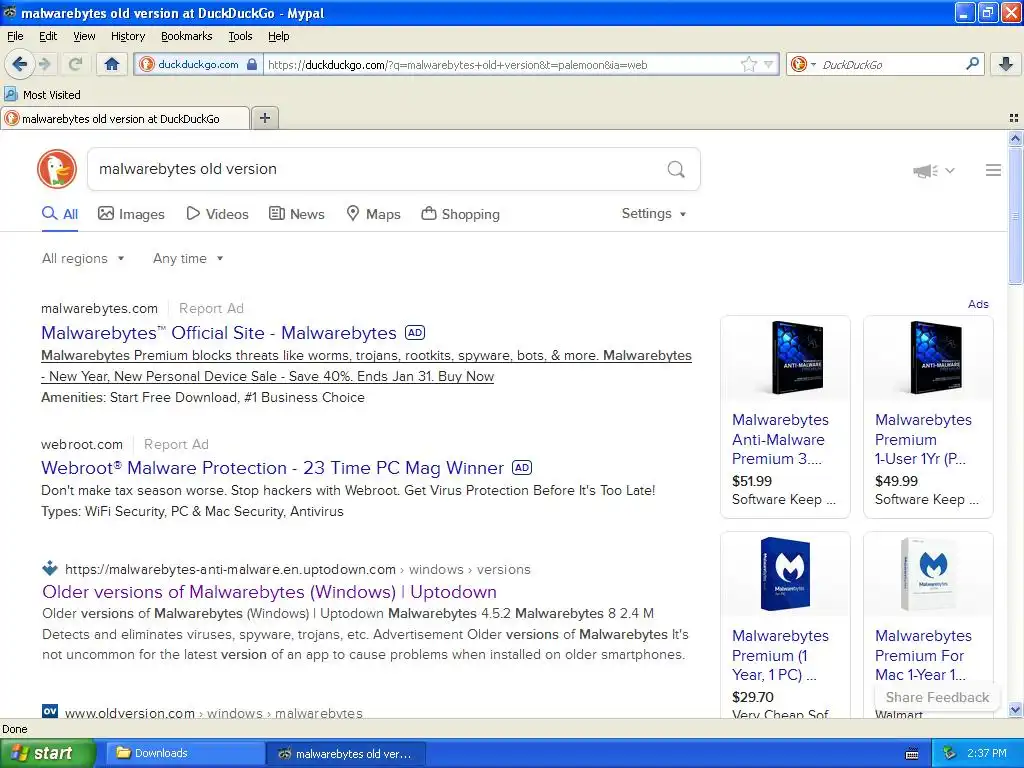
Task: Open the Help menu
Action: (x=279, y=36)
